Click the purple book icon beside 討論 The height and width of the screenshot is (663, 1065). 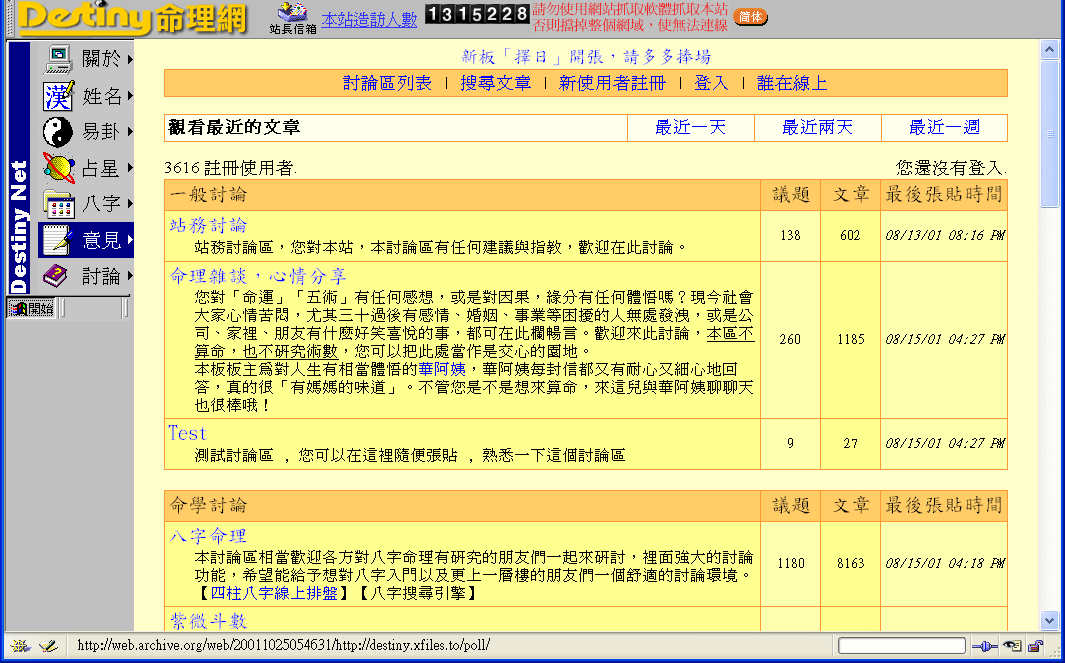pos(57,274)
